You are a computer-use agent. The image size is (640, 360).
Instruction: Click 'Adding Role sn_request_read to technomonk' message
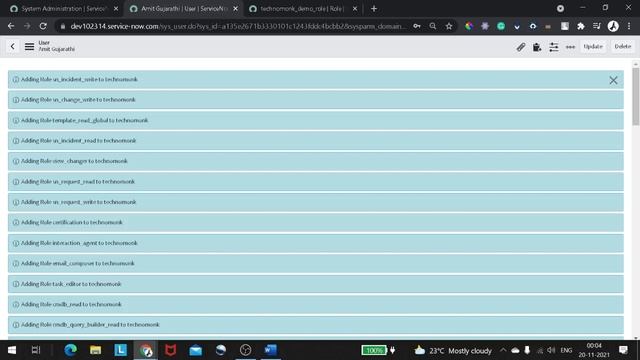(316, 182)
